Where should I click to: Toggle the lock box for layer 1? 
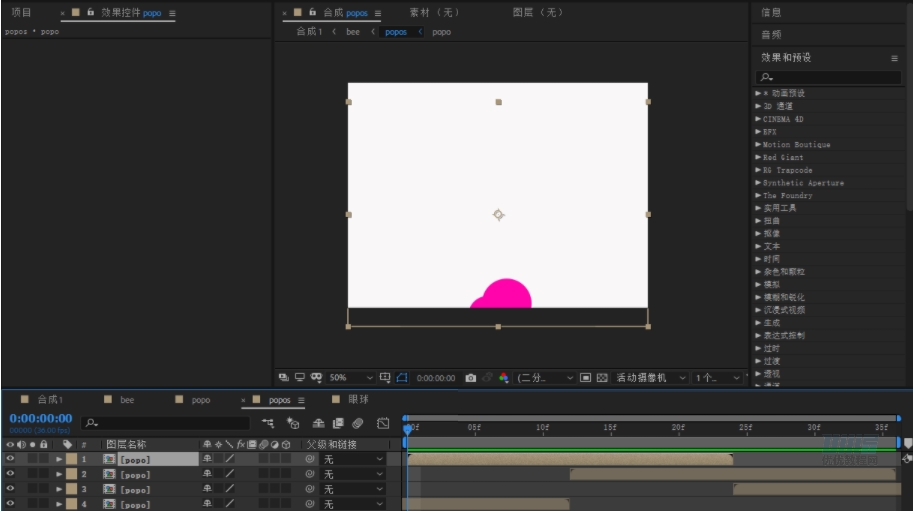click(x=44, y=459)
